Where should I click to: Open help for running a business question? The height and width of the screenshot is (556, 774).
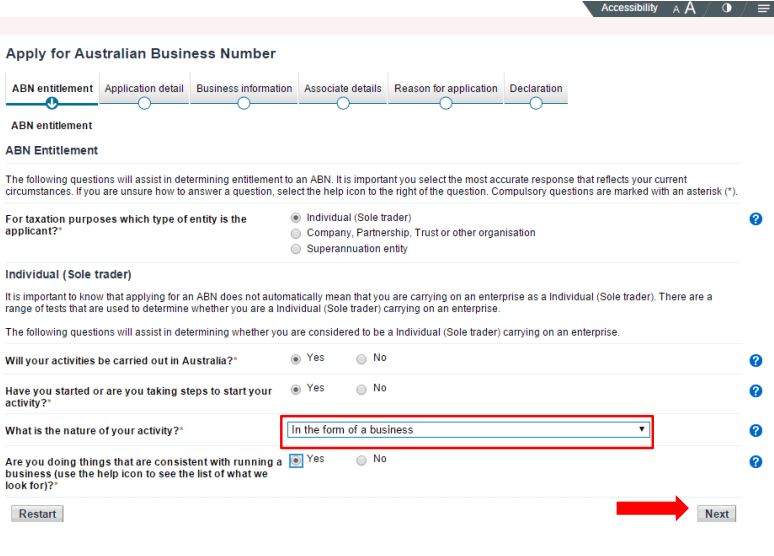pyautogui.click(x=756, y=462)
